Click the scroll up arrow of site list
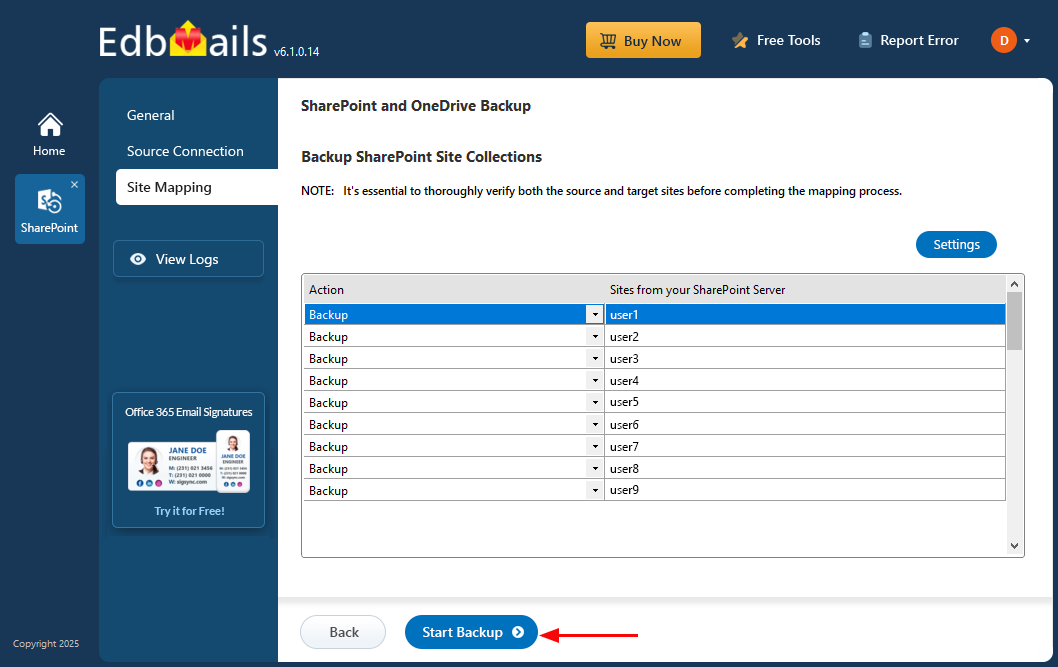The width and height of the screenshot is (1058, 667). [x=1014, y=284]
